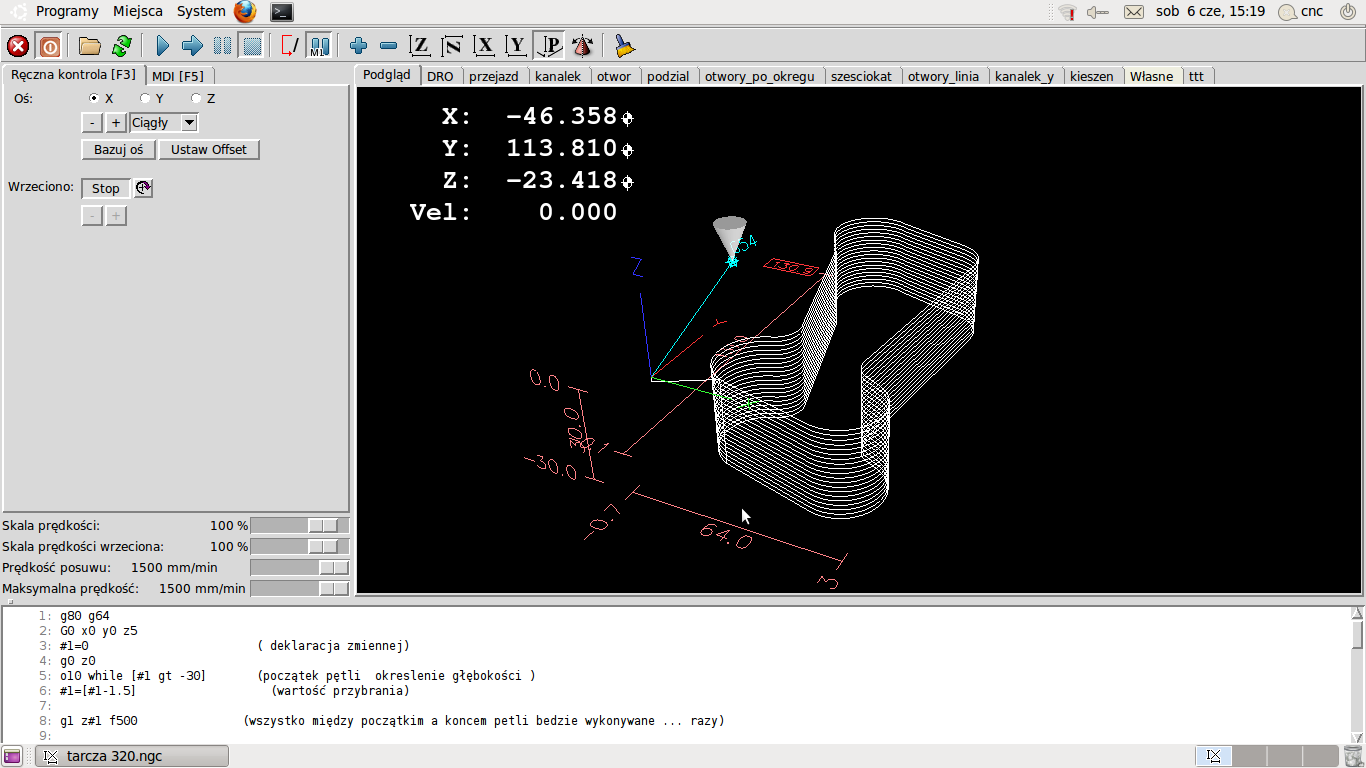Open the volume control in the tray

1098,12
